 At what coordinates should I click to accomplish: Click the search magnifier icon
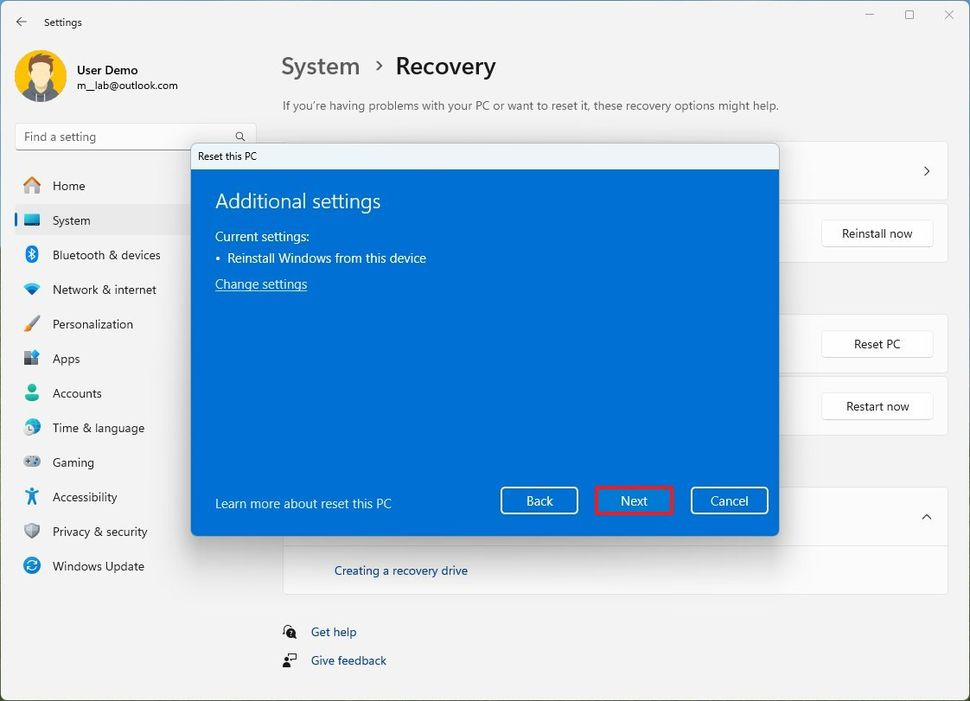click(240, 137)
